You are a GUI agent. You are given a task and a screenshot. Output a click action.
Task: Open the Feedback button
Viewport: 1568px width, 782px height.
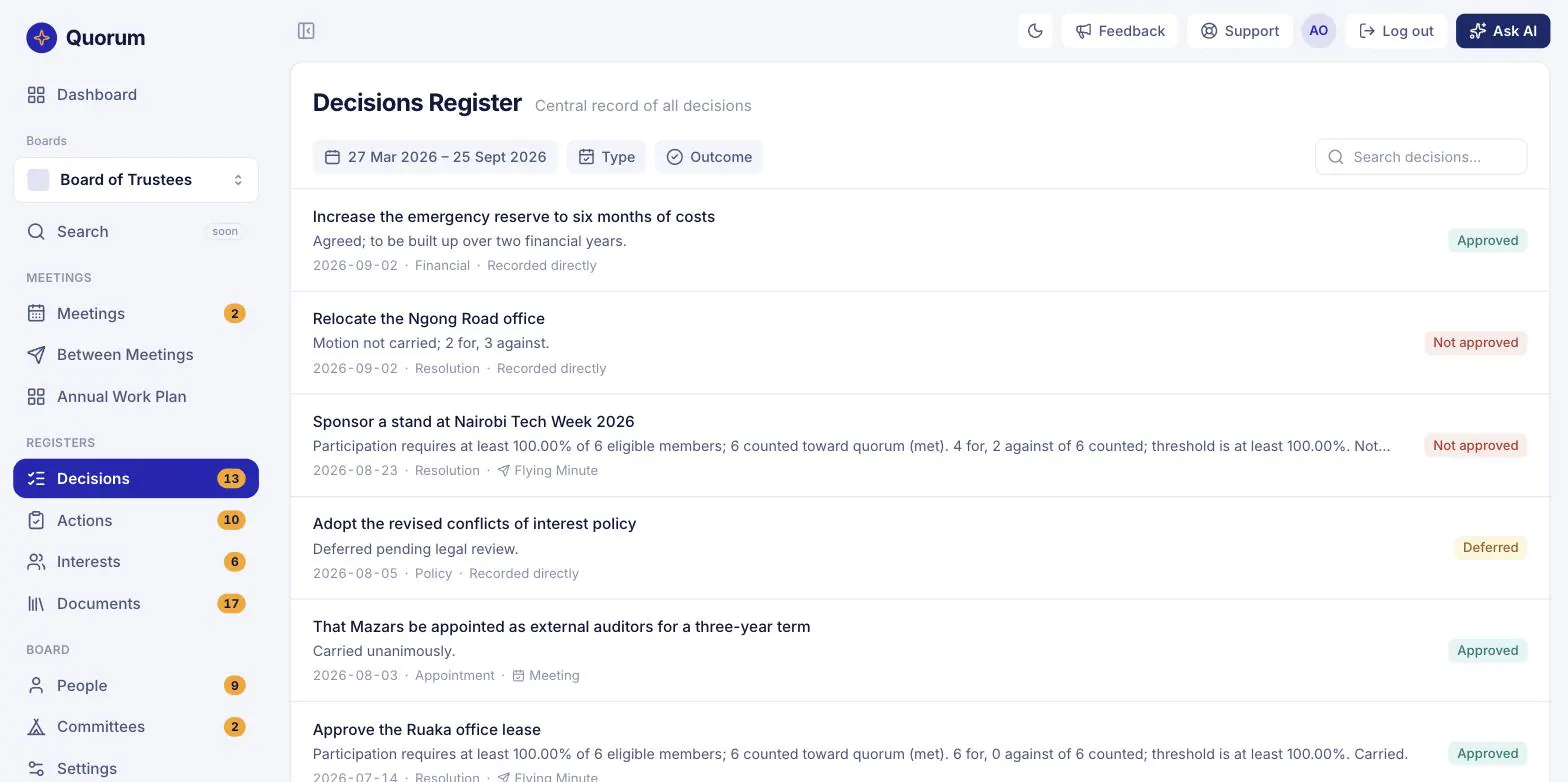tap(1120, 31)
